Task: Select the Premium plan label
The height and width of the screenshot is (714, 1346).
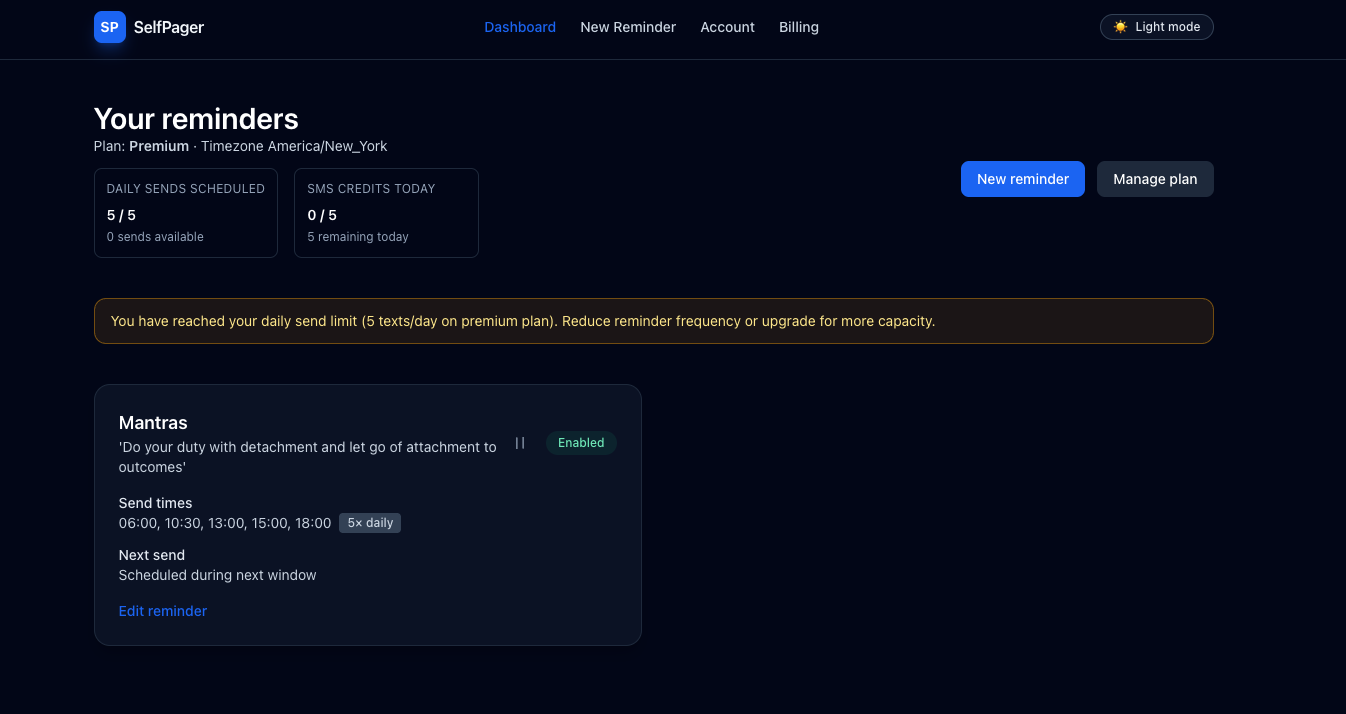Action: point(159,146)
